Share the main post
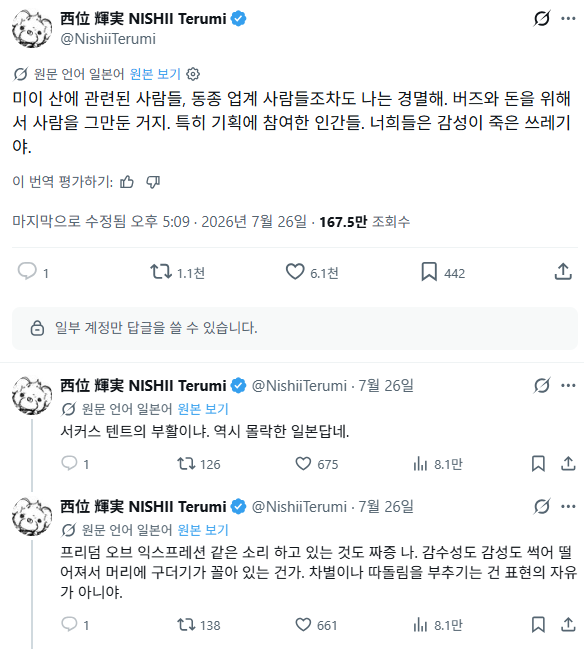The image size is (584, 649). pos(563,272)
